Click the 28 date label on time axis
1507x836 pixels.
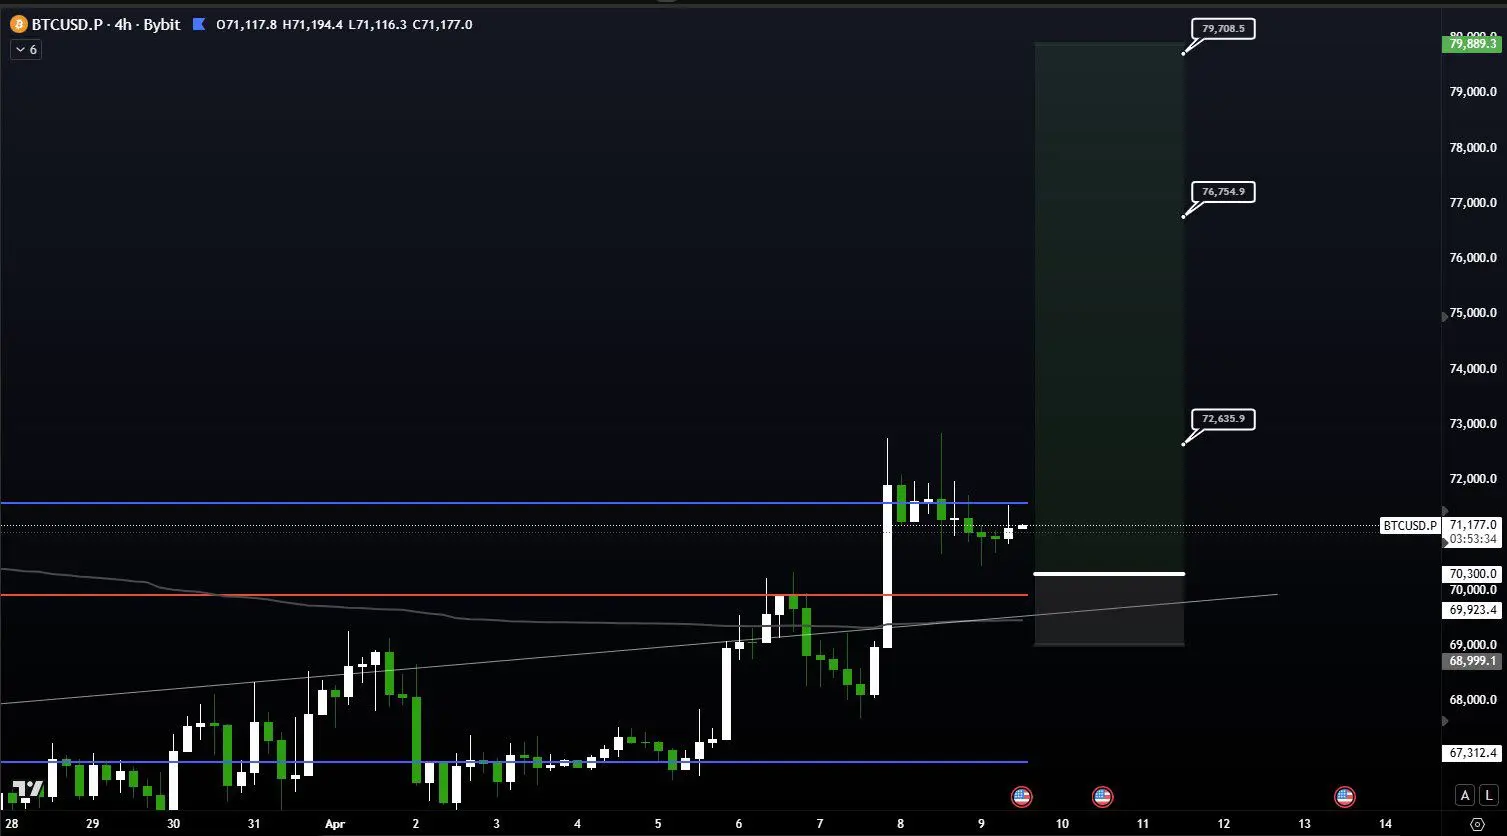11,824
